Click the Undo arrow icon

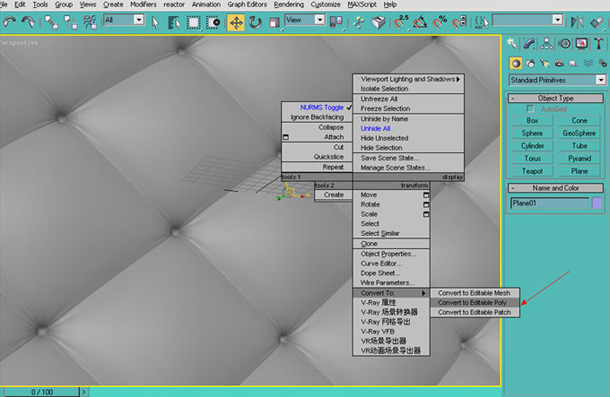(x=10, y=22)
